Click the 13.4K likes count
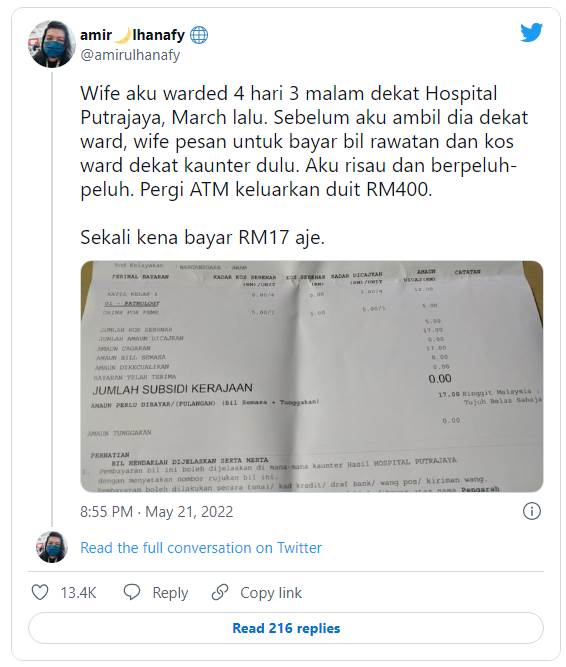Image resolution: width=566 pixels, height=667 pixels. (x=78, y=593)
